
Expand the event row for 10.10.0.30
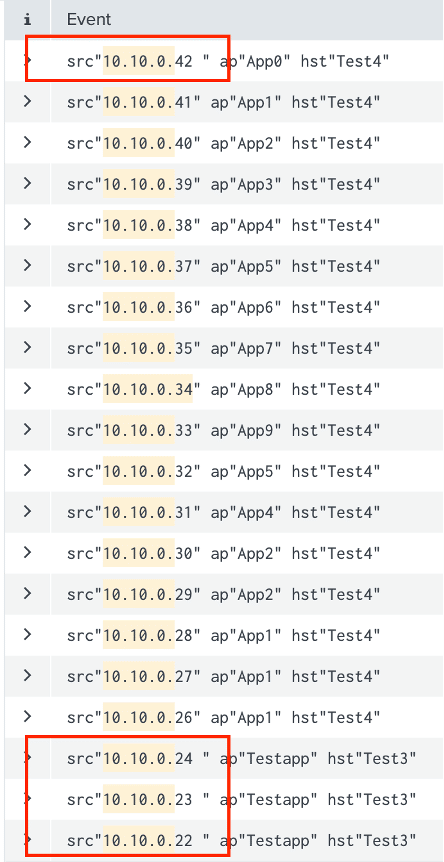coord(27,553)
